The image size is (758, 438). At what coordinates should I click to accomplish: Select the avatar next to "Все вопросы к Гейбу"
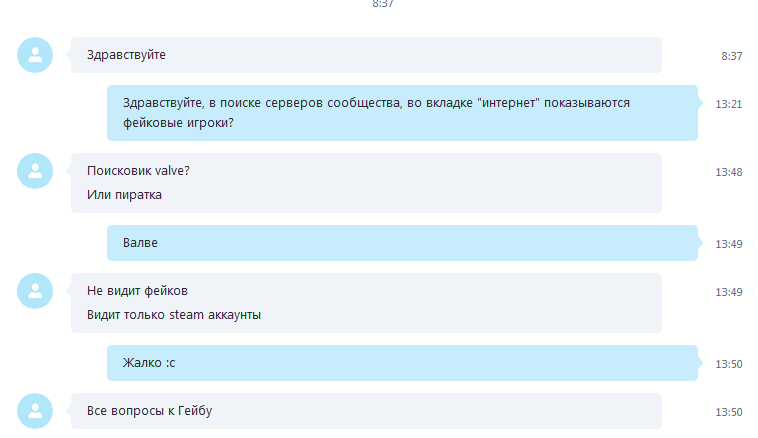tap(35, 411)
